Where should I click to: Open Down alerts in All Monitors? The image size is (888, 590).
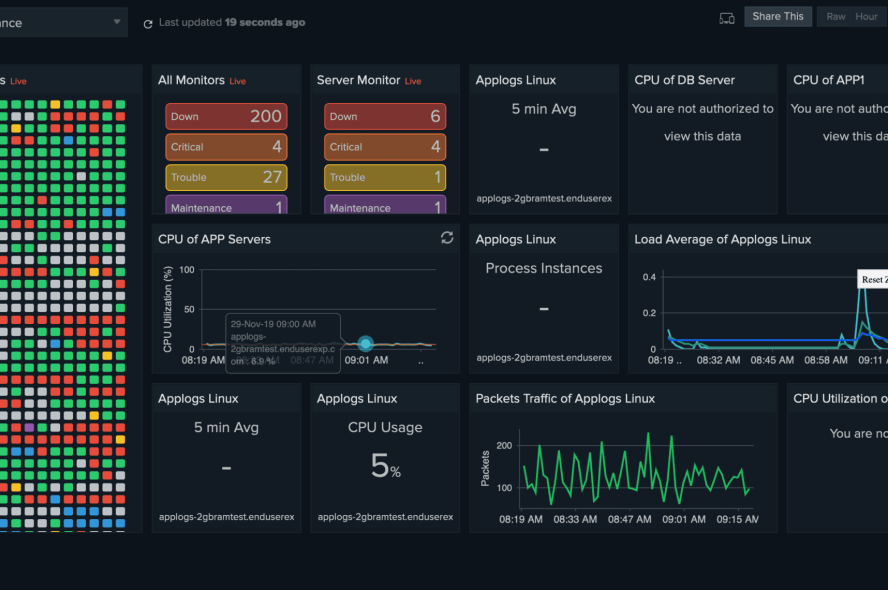tap(226, 116)
